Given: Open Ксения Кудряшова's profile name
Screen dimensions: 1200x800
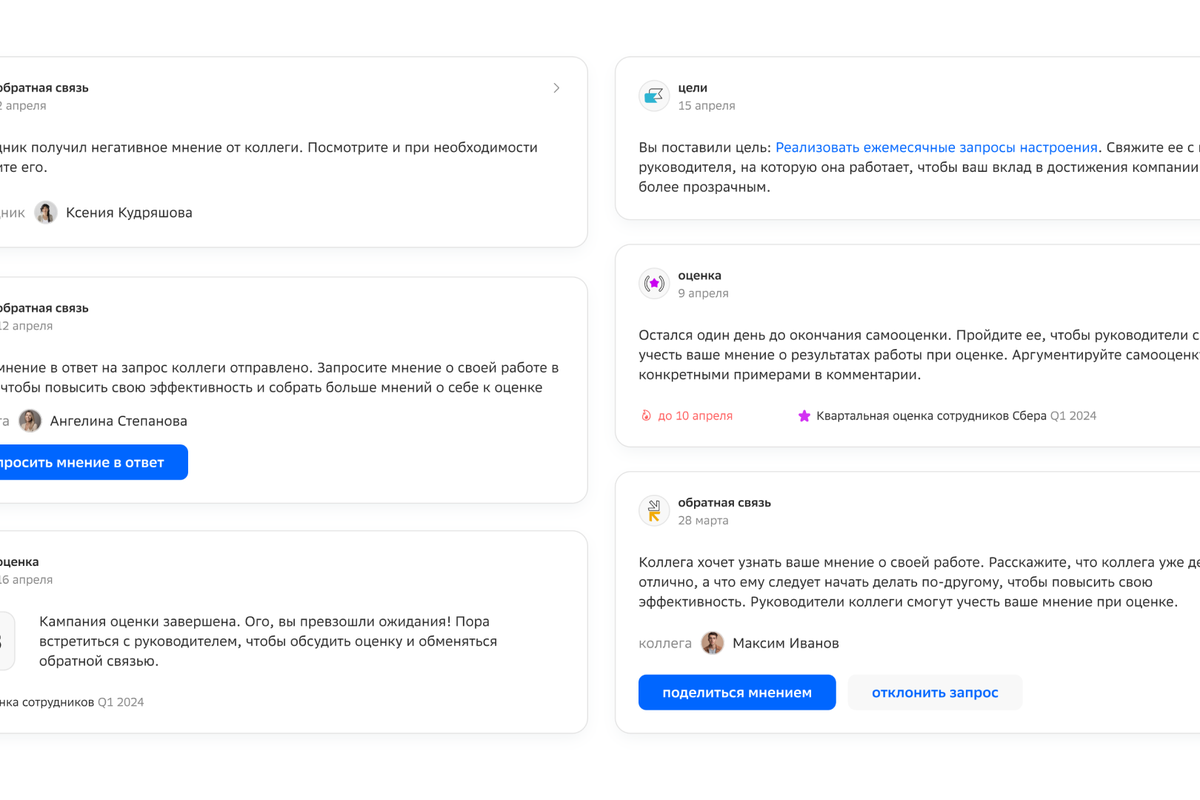Looking at the screenshot, I should (x=129, y=212).
